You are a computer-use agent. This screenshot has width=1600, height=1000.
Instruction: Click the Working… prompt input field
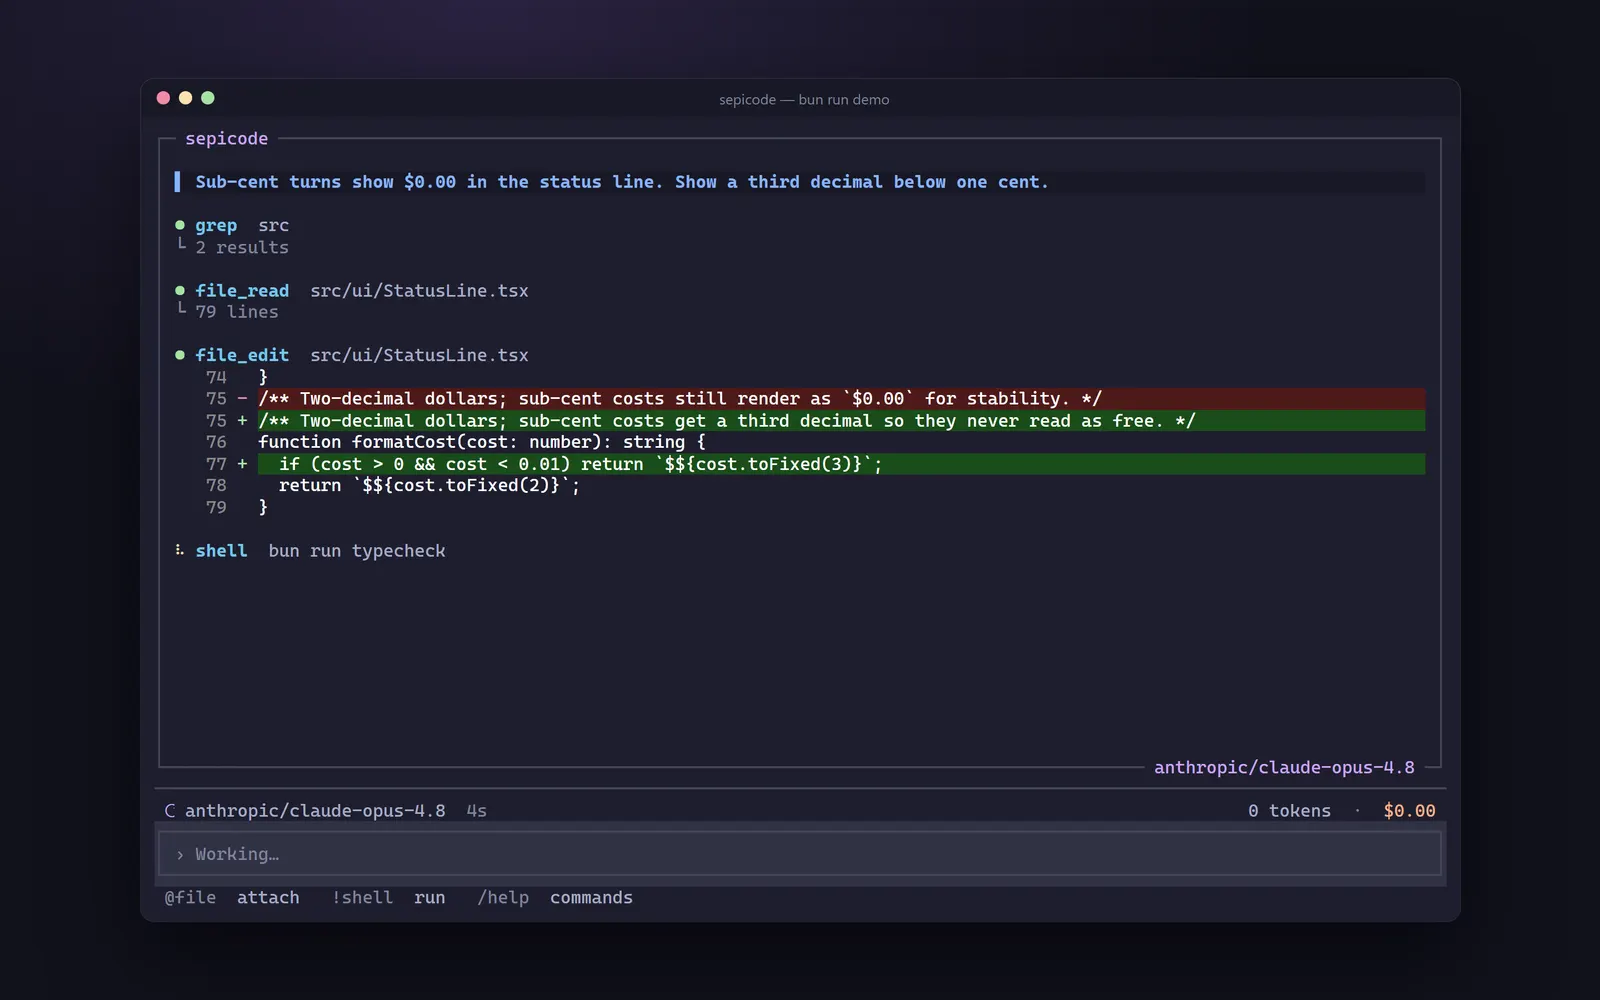tap(800, 854)
